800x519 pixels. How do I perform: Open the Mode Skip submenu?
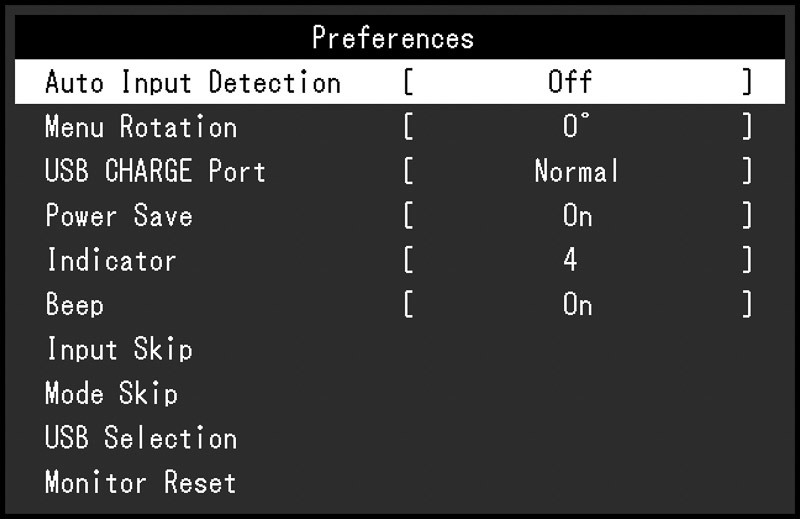(x=111, y=394)
